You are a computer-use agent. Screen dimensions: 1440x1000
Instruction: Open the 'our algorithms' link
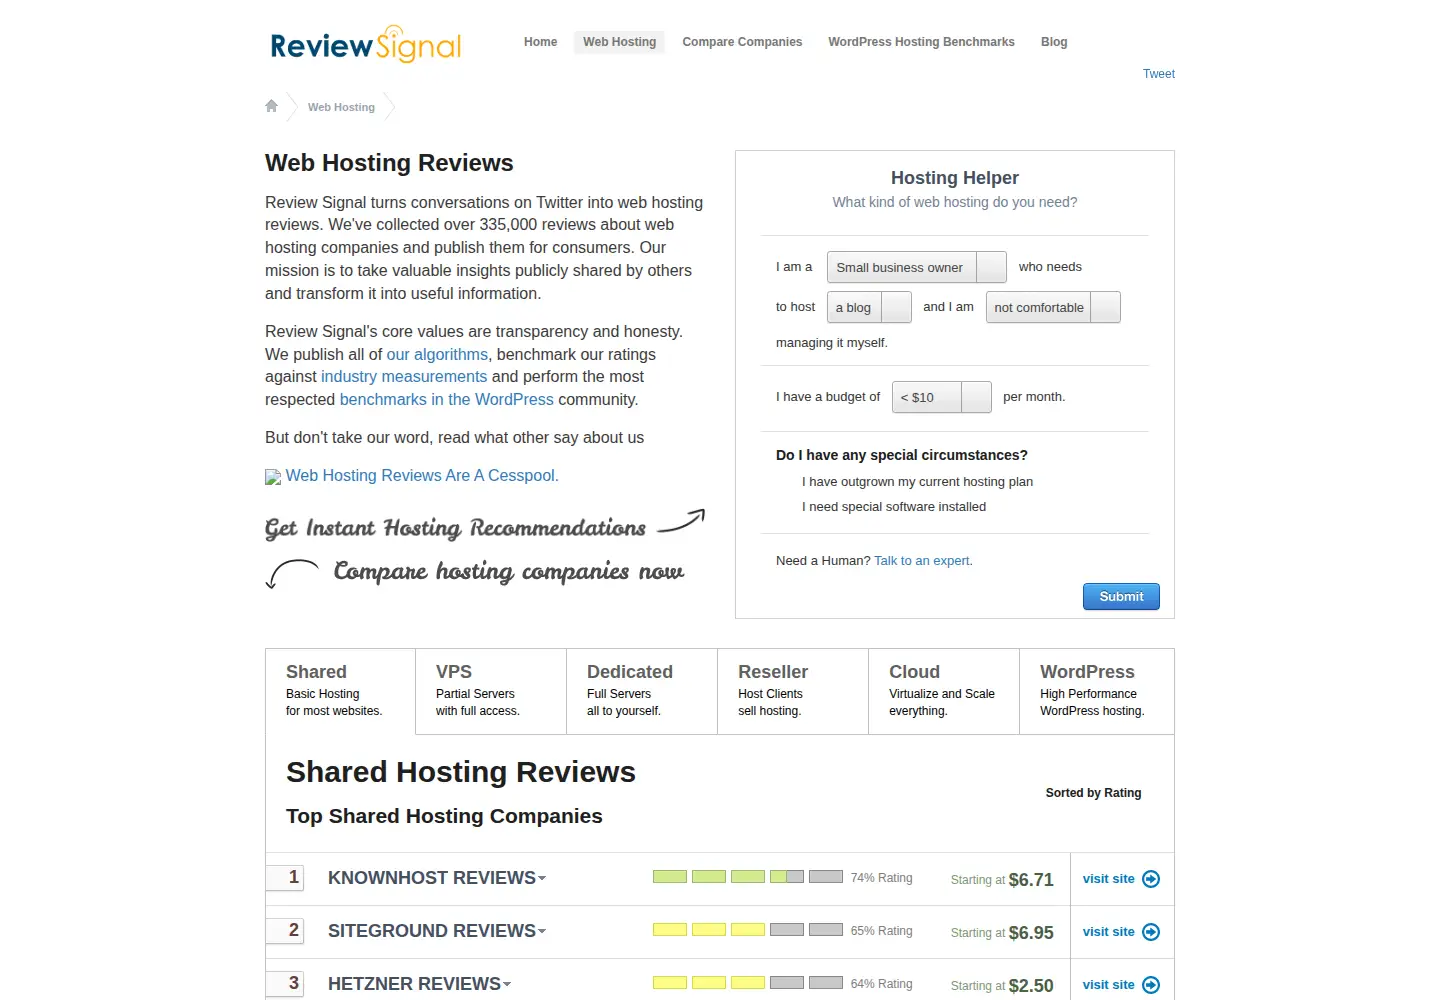pos(437,354)
